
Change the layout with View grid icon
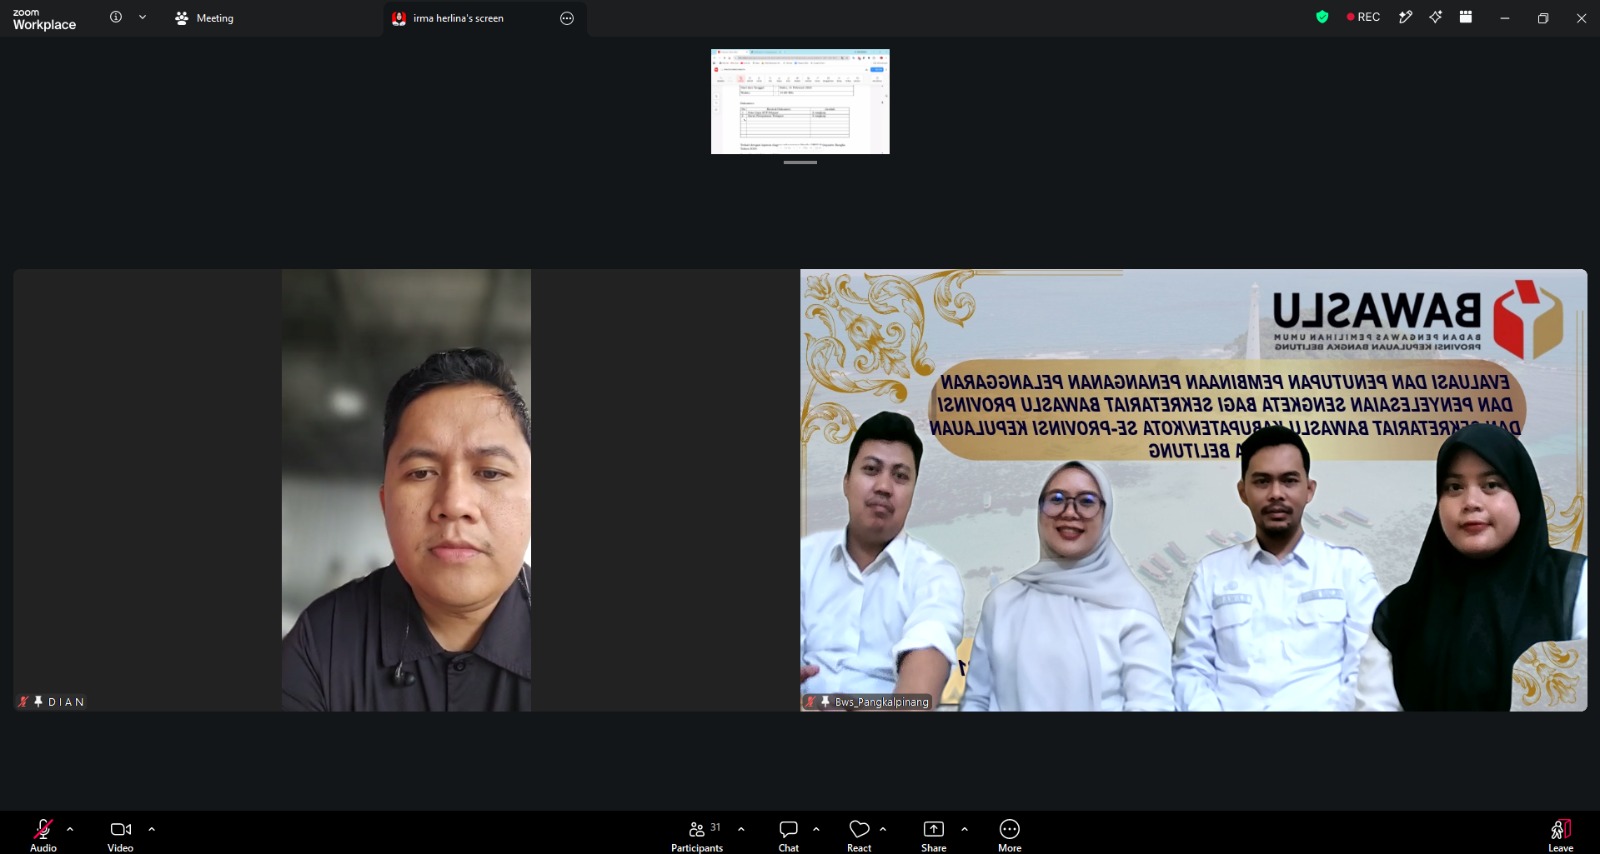1466,17
